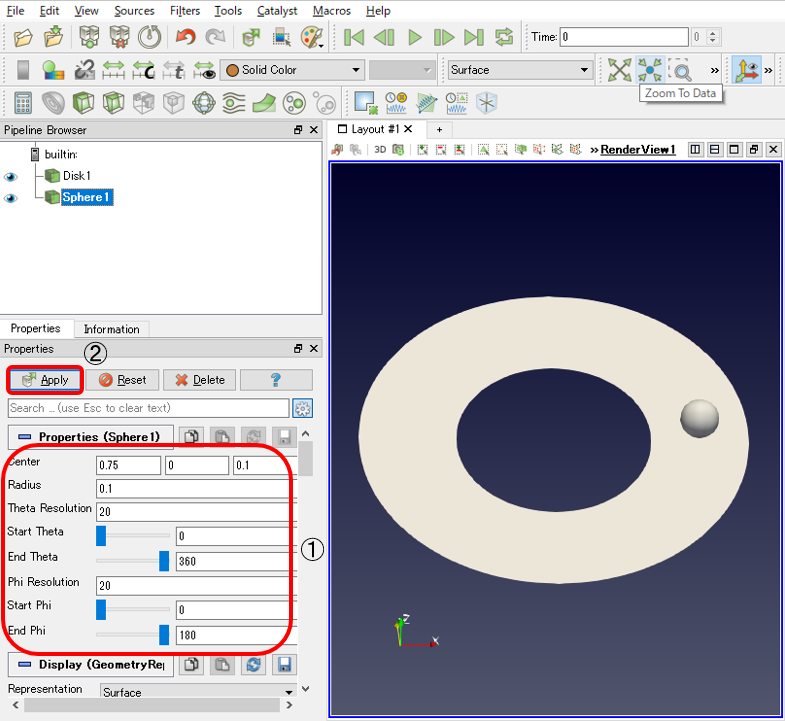Click the Stream Tracer filter icon
The height and width of the screenshot is (721, 785).
pos(233,103)
